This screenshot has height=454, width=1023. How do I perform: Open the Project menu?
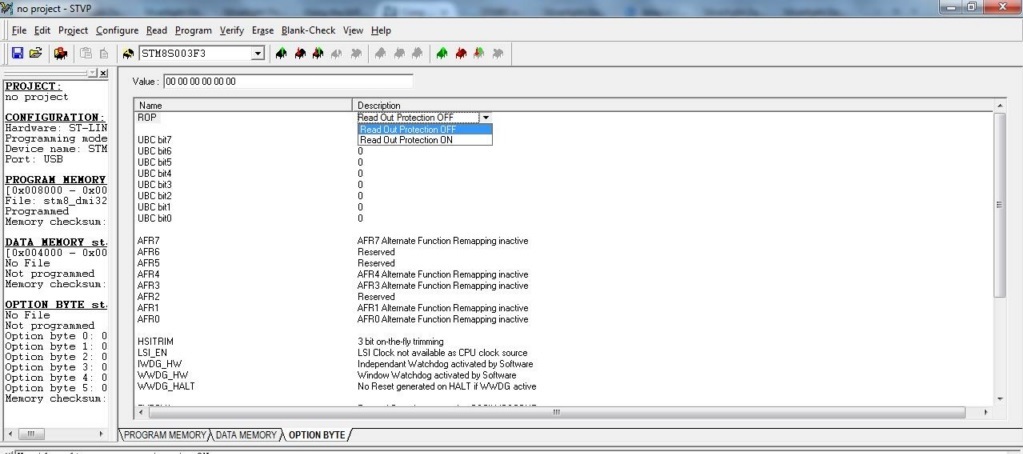point(73,30)
